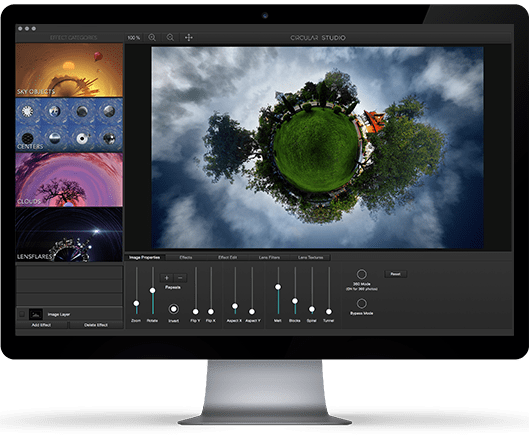
Task: Click the Aspect Y slider handle
Action: point(252,311)
